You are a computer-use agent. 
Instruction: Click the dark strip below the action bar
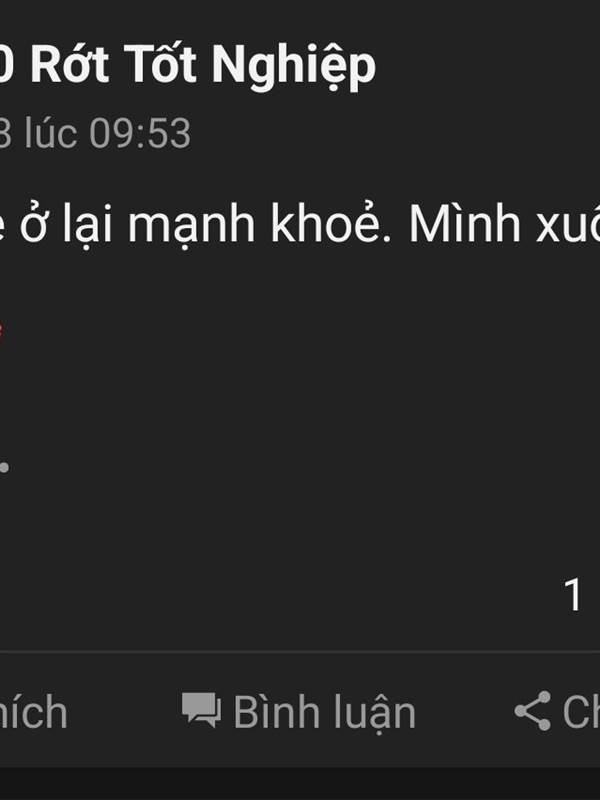(x=300, y=783)
